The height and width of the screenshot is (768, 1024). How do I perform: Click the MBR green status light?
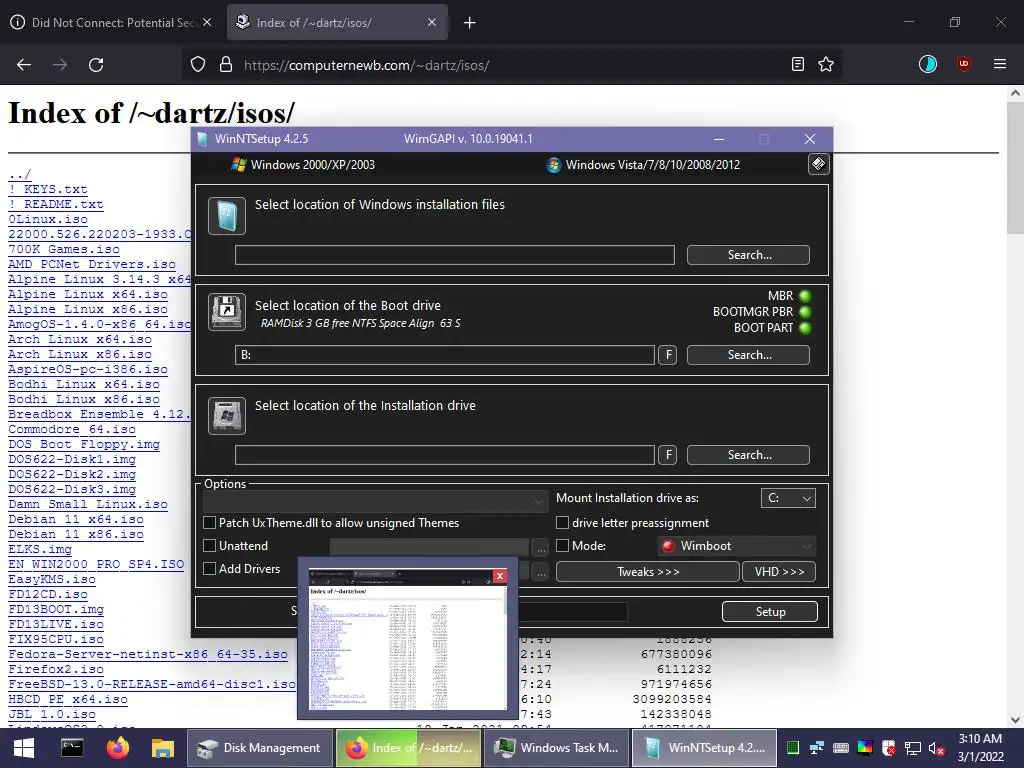pyautogui.click(x=805, y=296)
